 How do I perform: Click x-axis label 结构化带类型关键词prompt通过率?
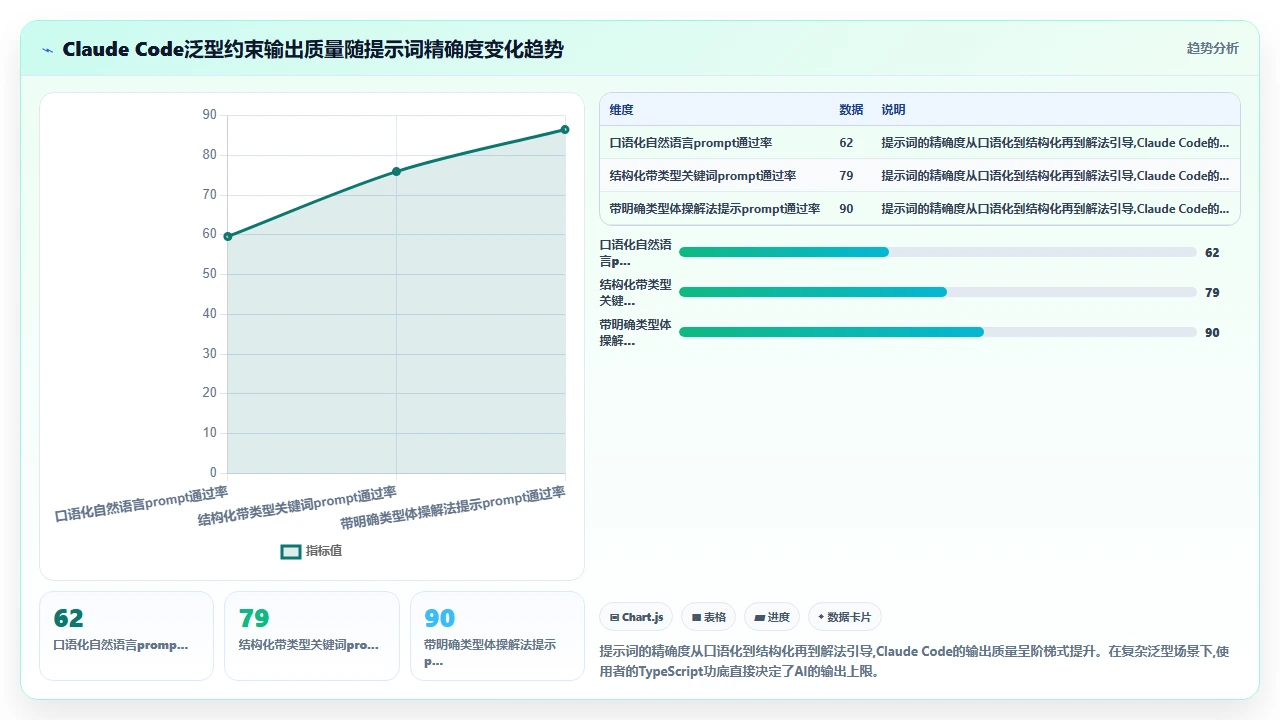point(297,506)
